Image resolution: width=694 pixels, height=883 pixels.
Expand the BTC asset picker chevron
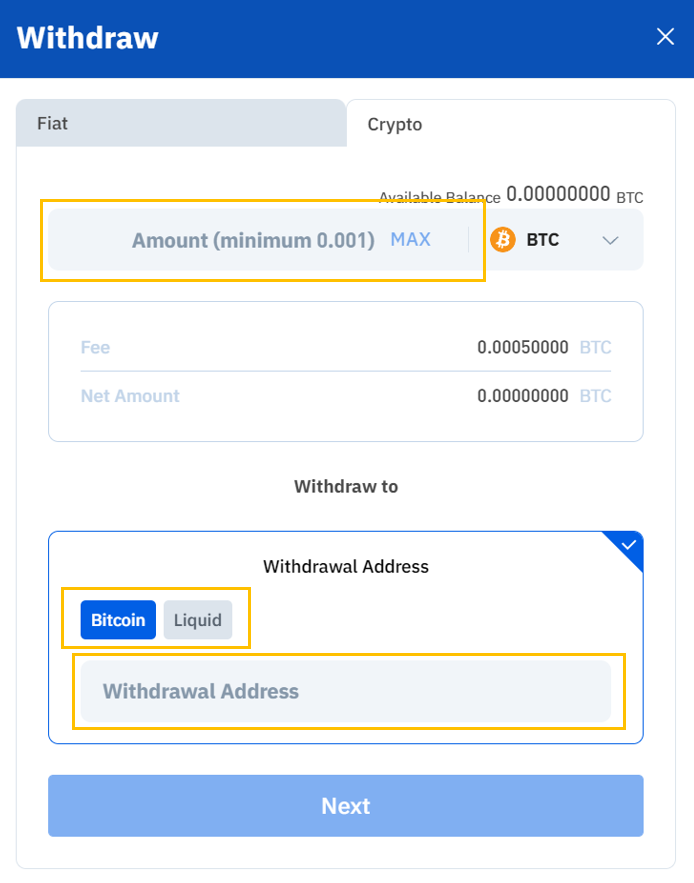(610, 240)
